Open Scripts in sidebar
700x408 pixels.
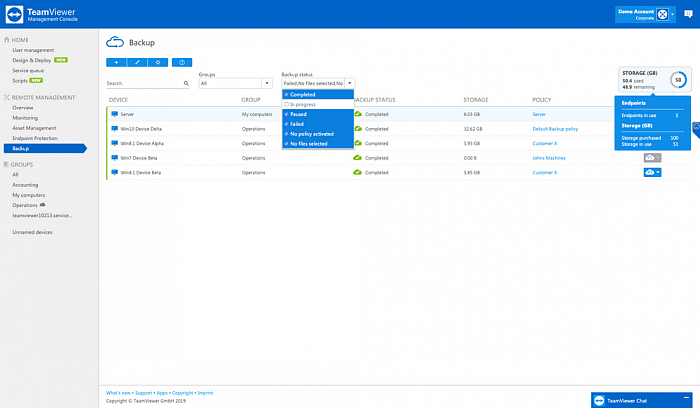pos(20,81)
